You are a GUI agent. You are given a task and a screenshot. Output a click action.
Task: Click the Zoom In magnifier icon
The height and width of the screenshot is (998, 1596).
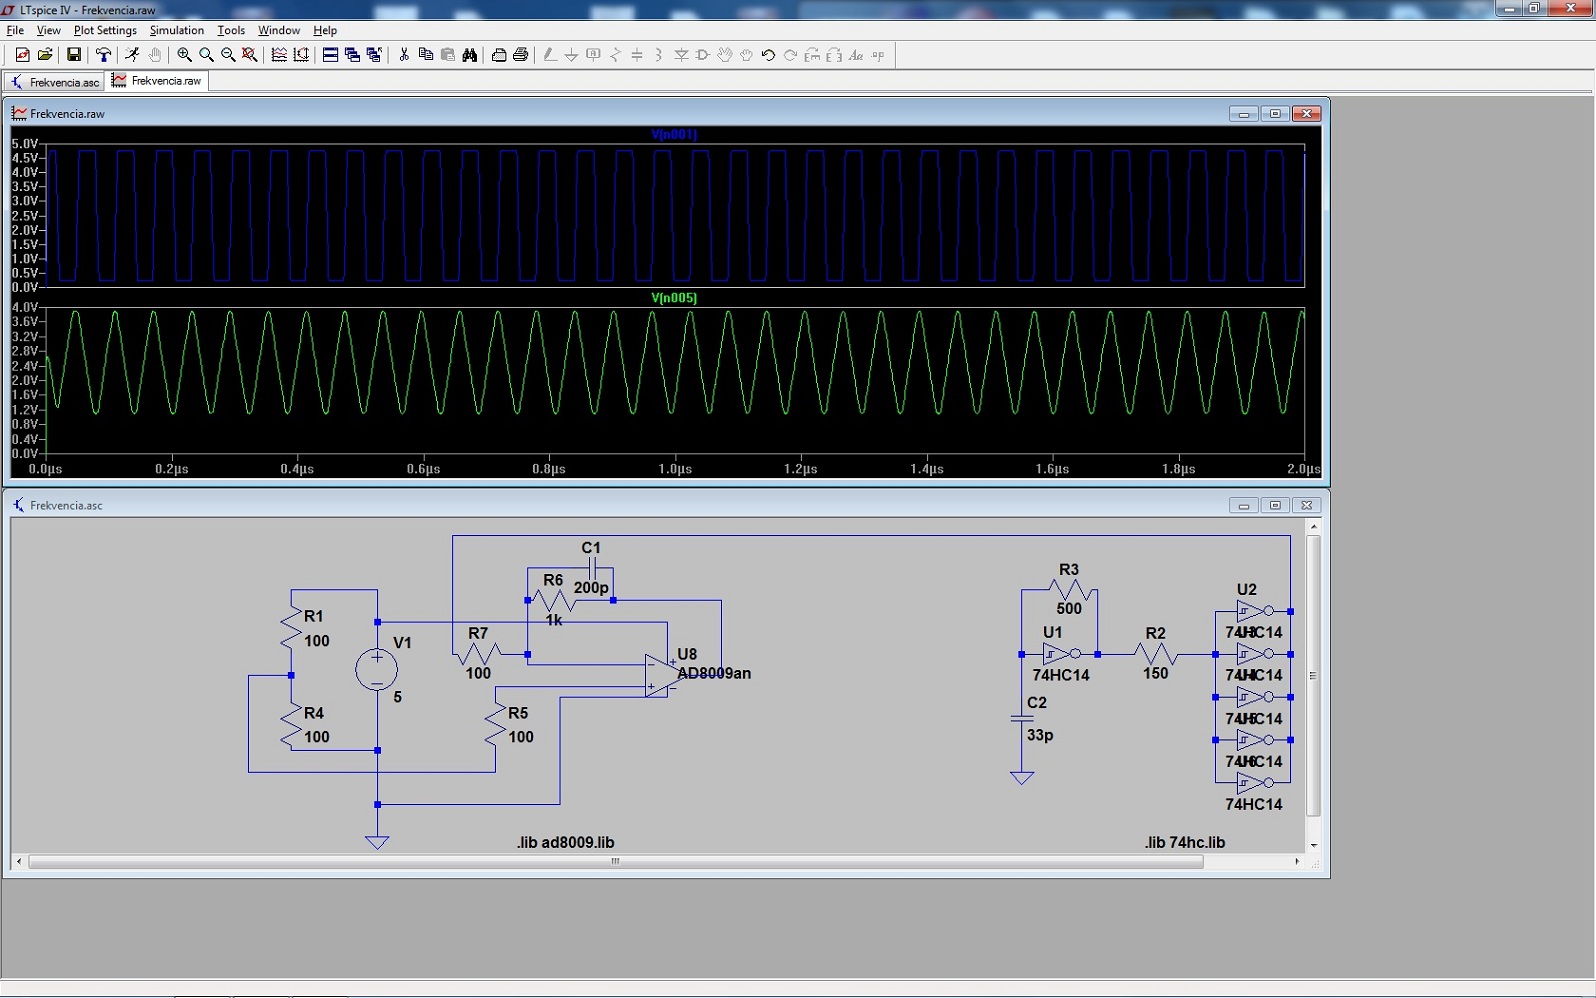(x=184, y=55)
